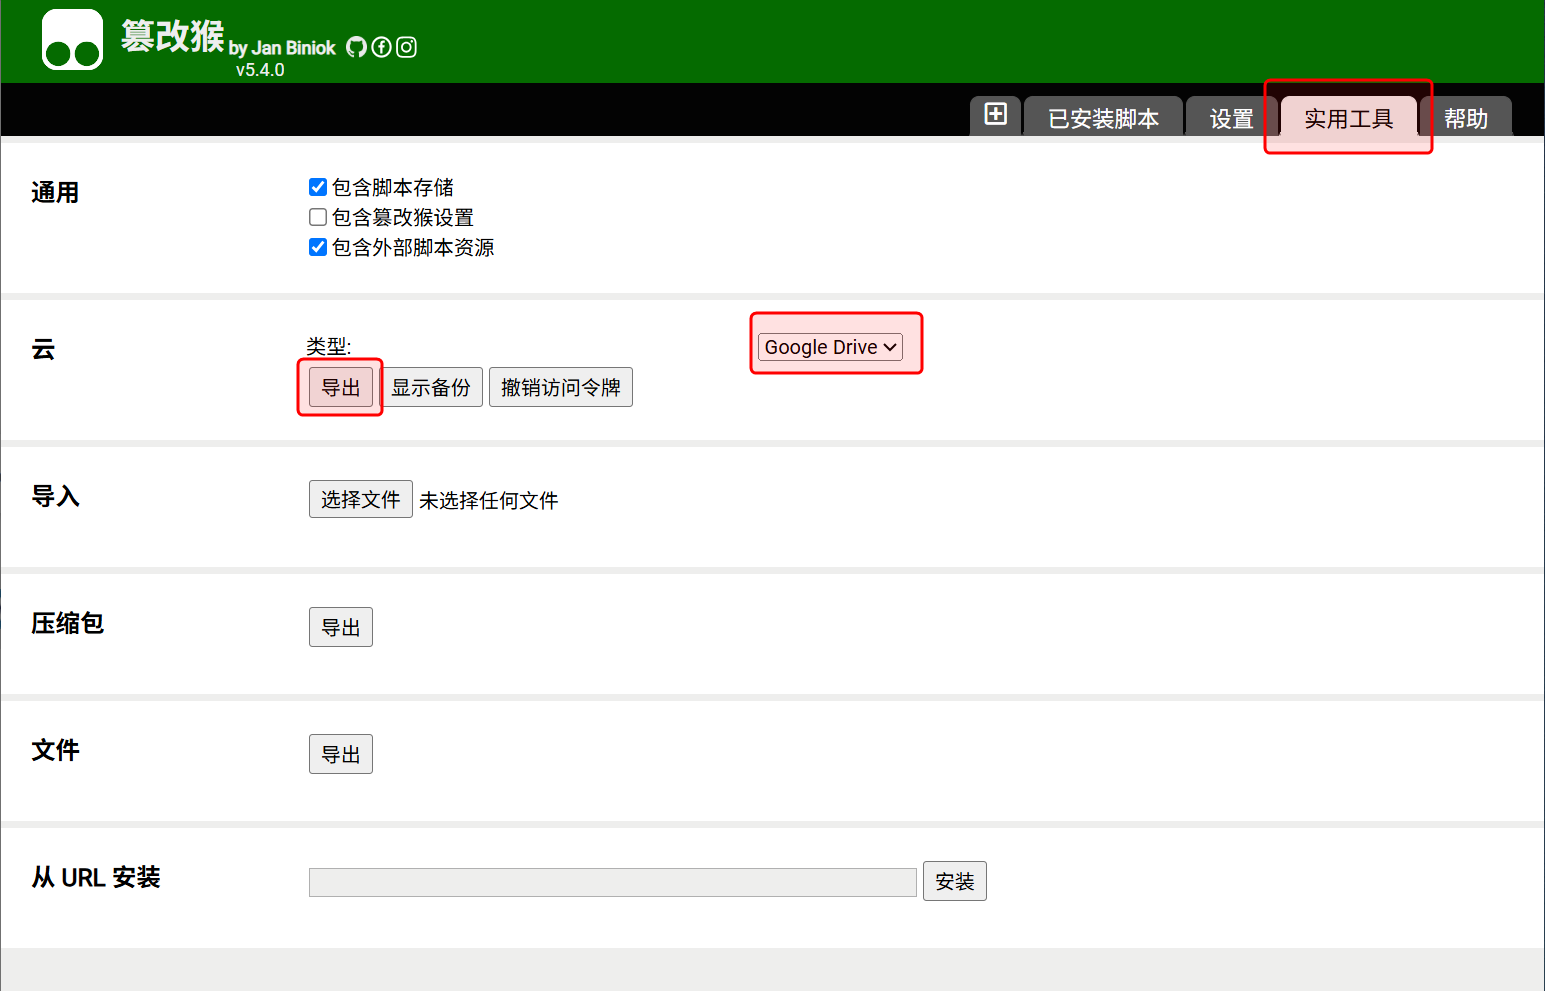Screen dimensions: 1545x991
Task: Click 导出 button in the 文件 section
Action: pos(340,754)
